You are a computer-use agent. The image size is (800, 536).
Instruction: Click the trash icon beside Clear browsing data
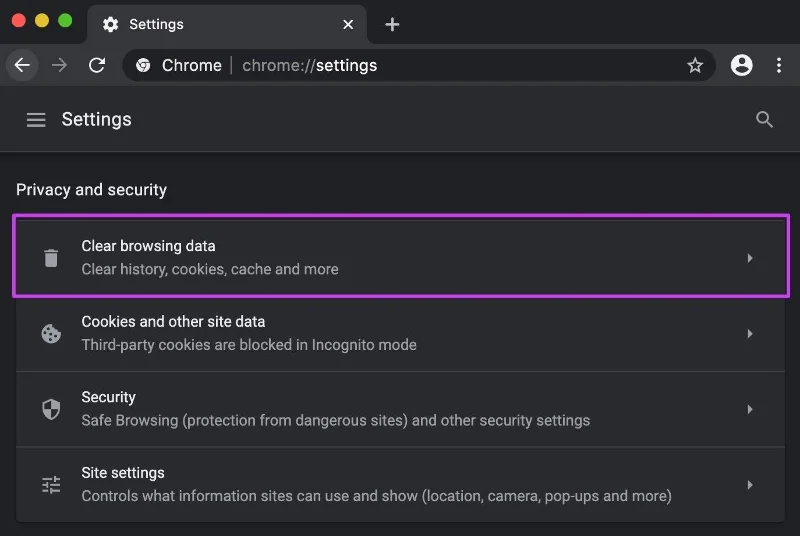pos(51,258)
